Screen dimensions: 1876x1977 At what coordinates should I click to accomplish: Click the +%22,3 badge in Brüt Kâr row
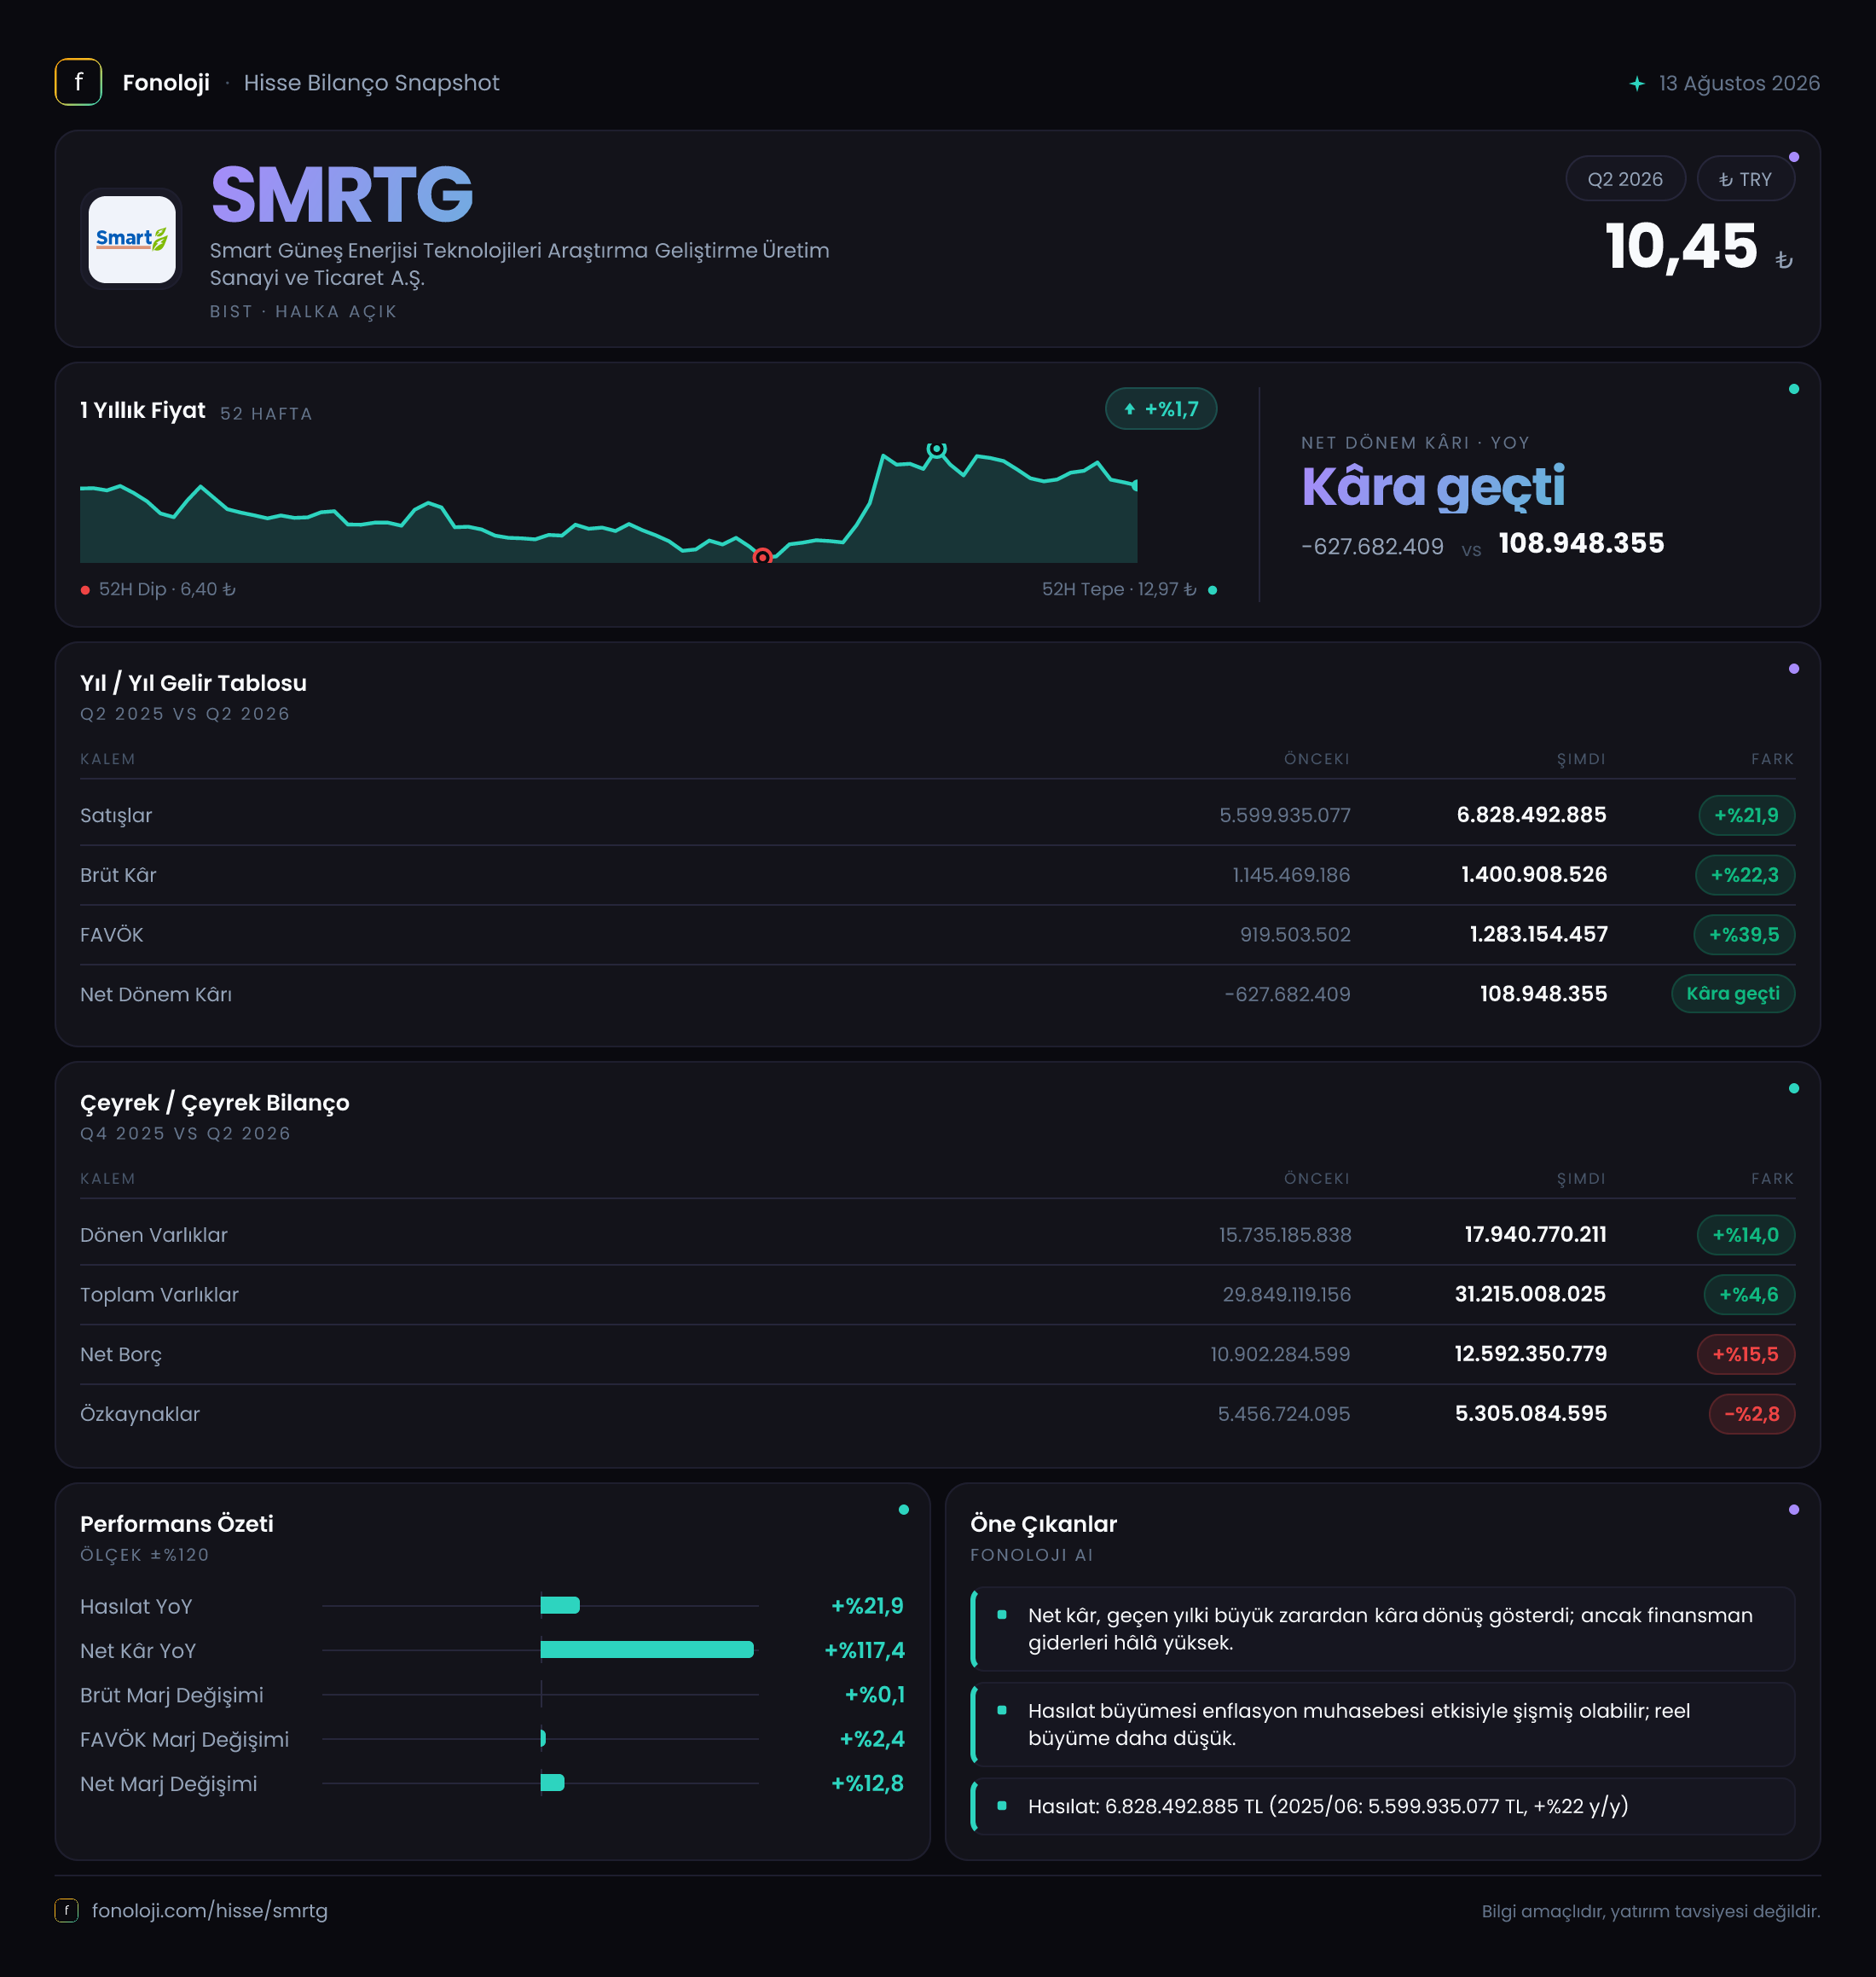pyautogui.click(x=1744, y=875)
